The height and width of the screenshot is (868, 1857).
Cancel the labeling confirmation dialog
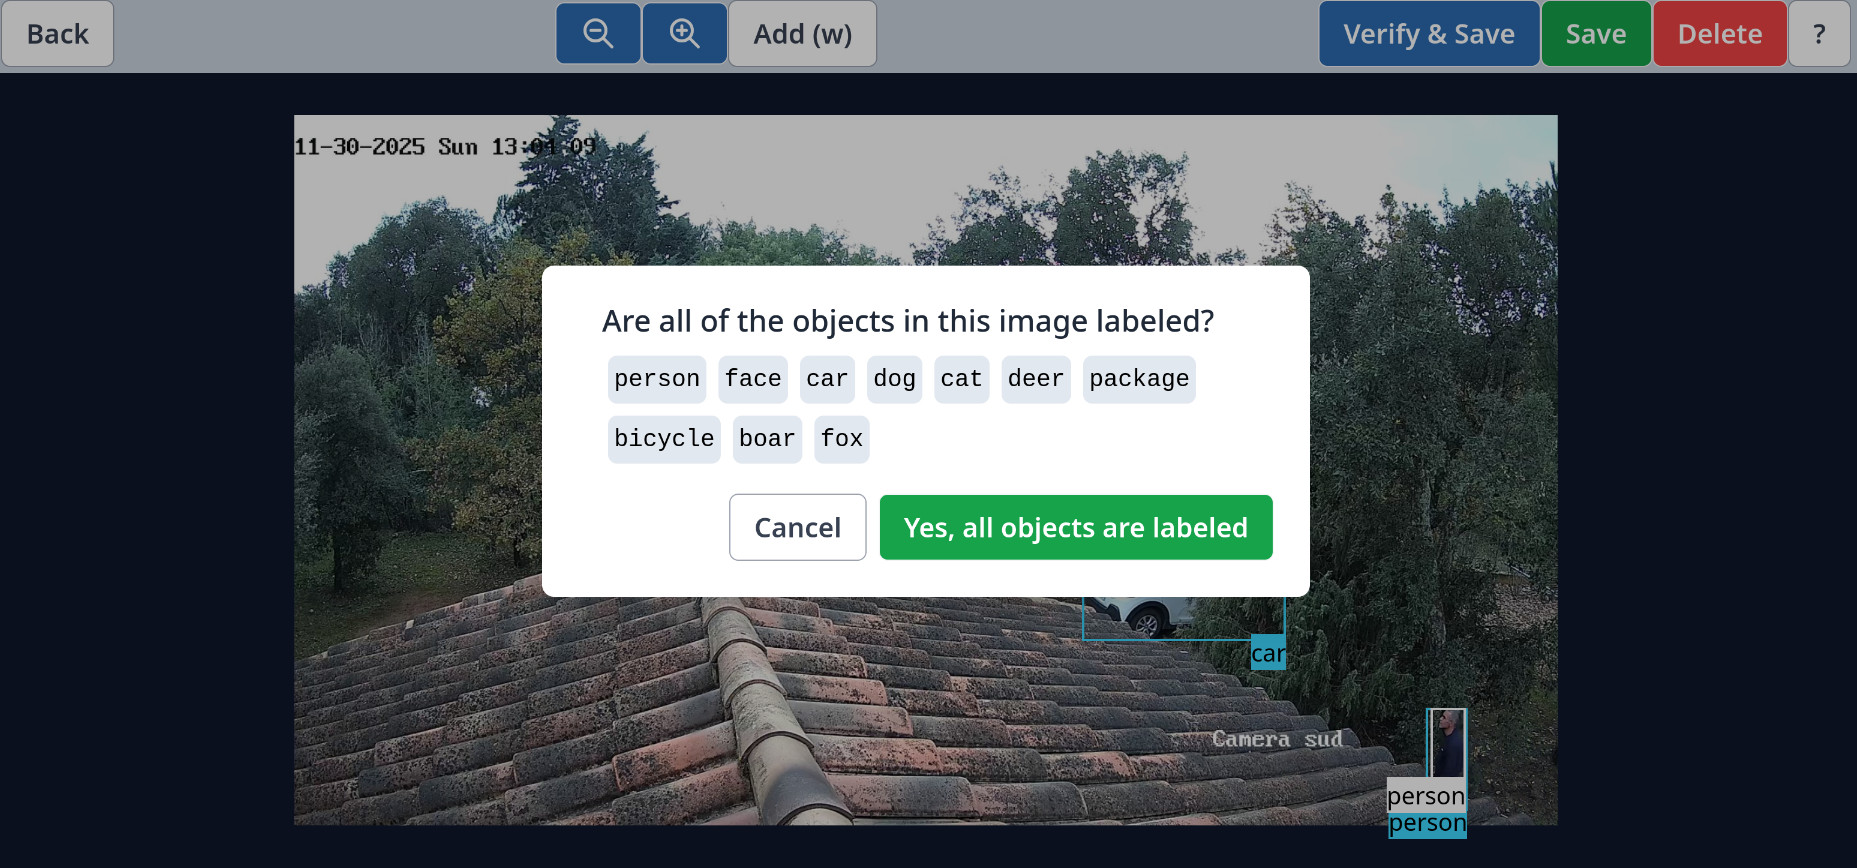click(x=797, y=527)
